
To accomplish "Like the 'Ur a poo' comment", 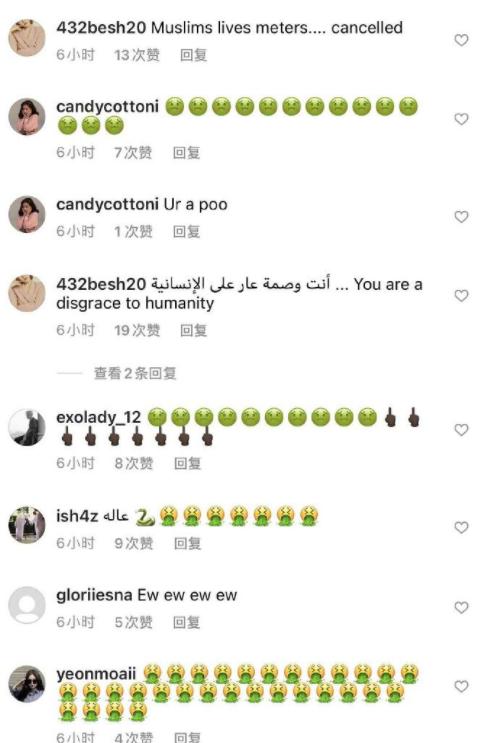I will click(461, 217).
